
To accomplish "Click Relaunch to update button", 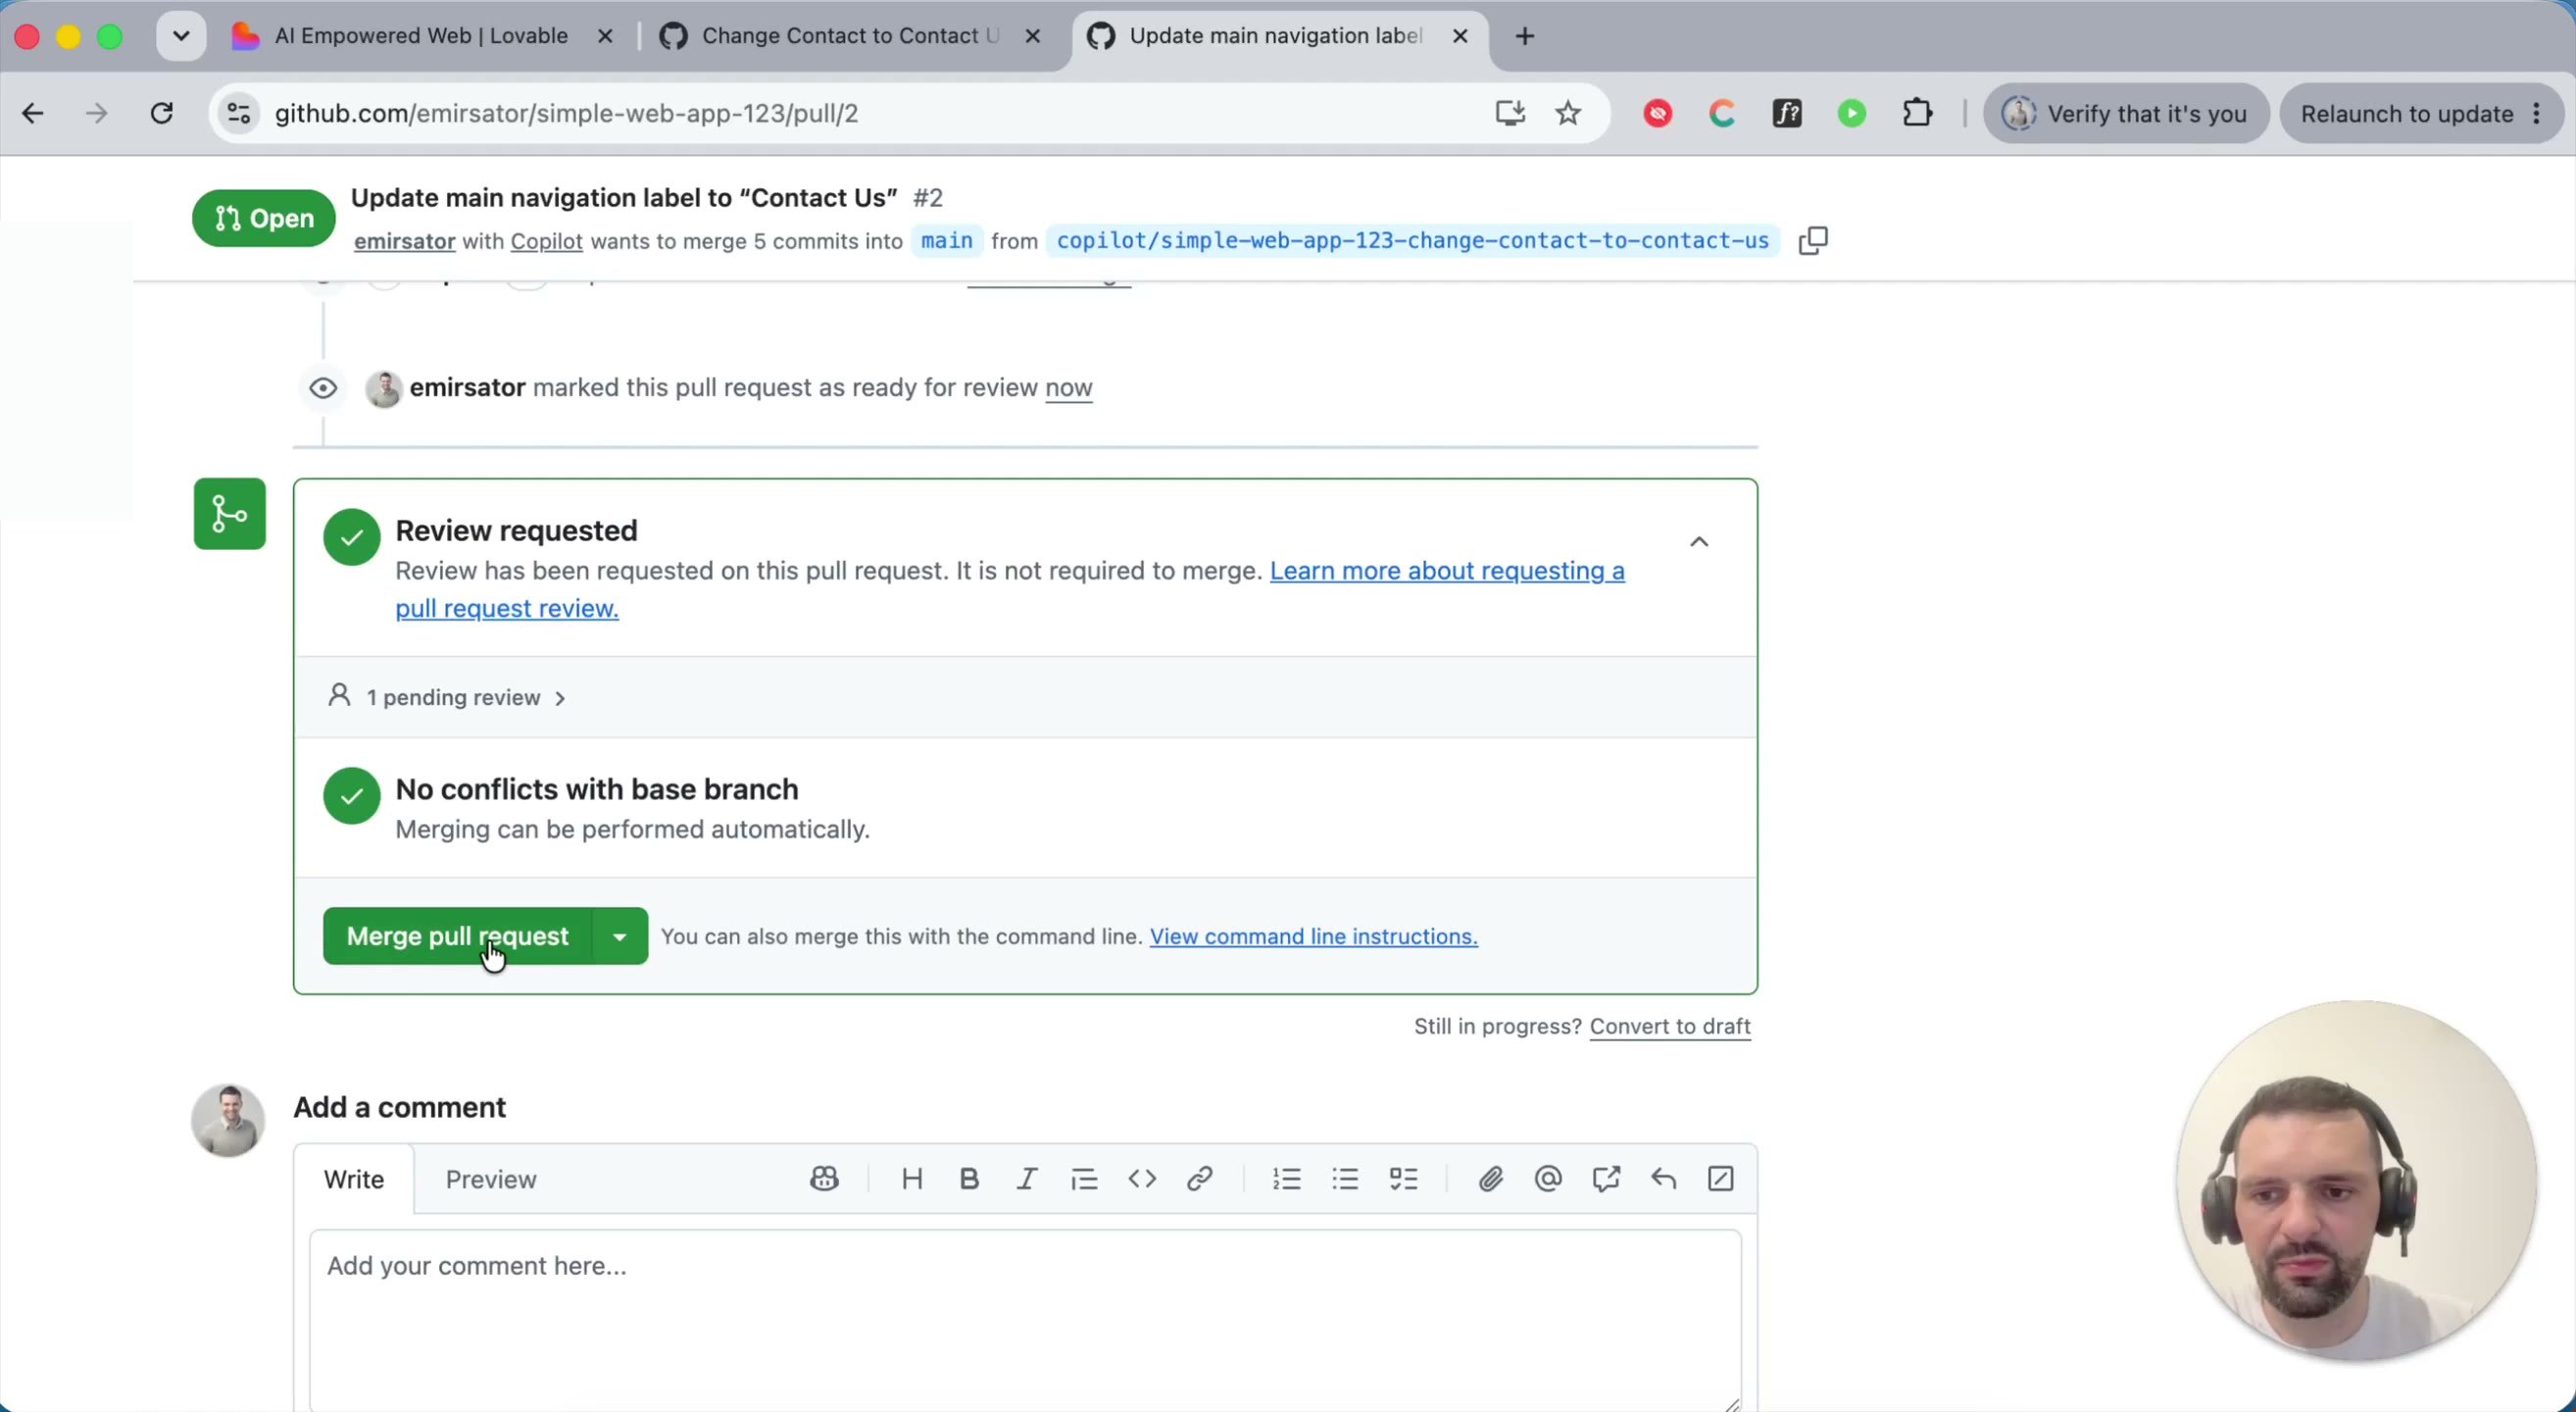I will [2407, 113].
